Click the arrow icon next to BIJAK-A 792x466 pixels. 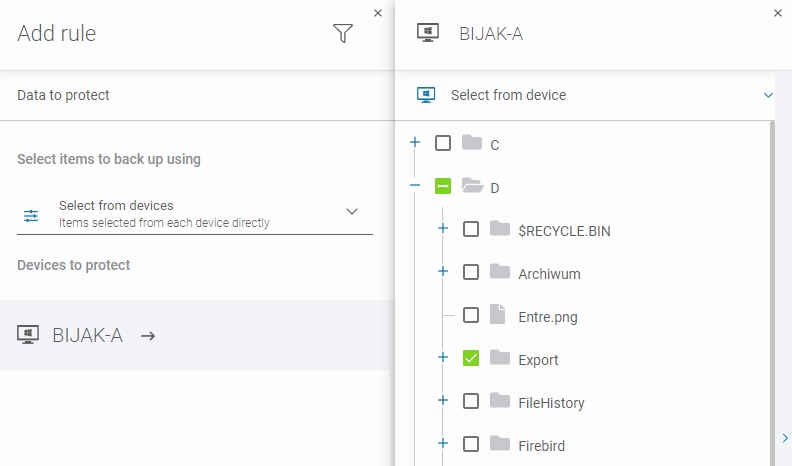[148, 336]
